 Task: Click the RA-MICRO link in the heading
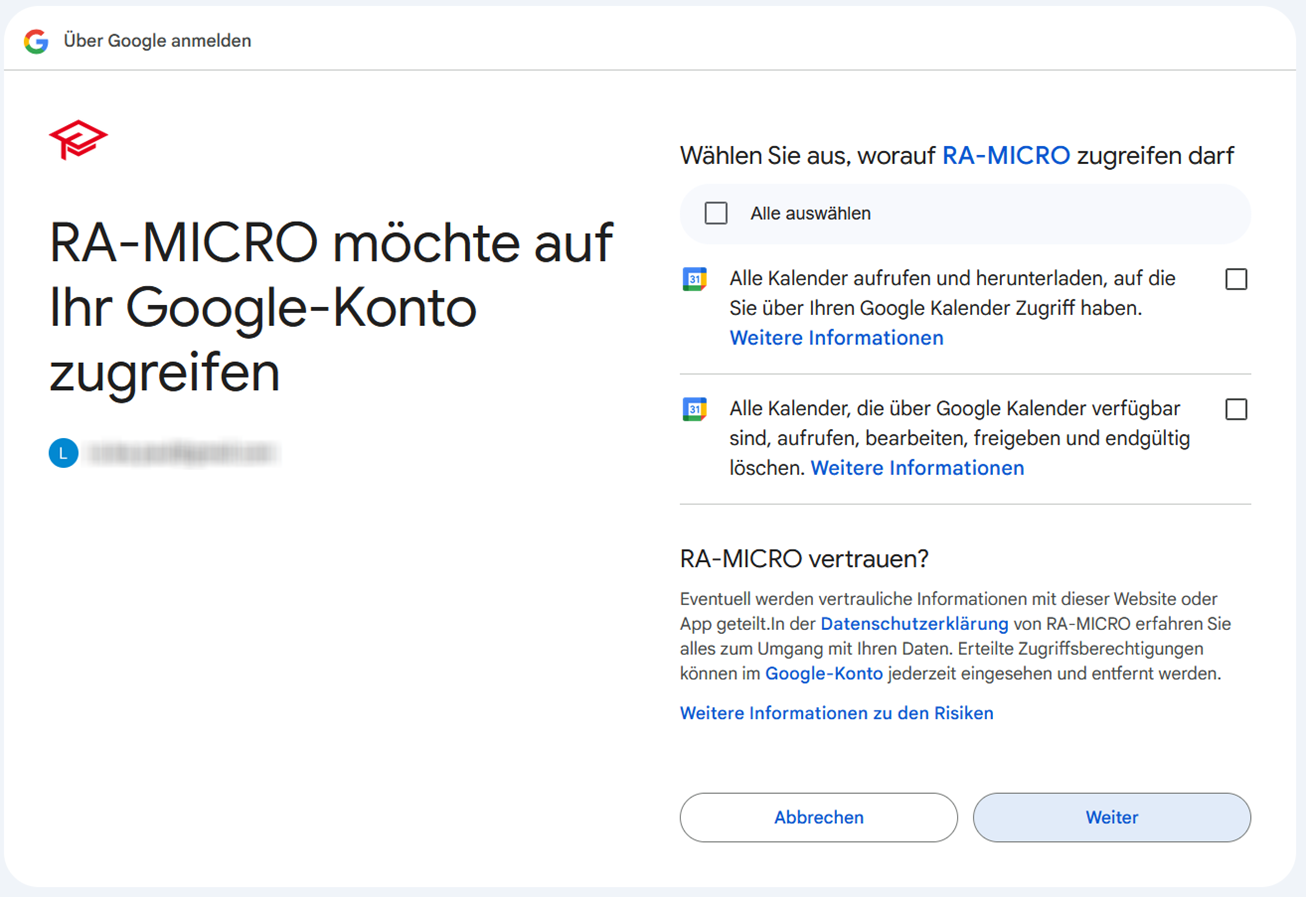click(x=1006, y=155)
